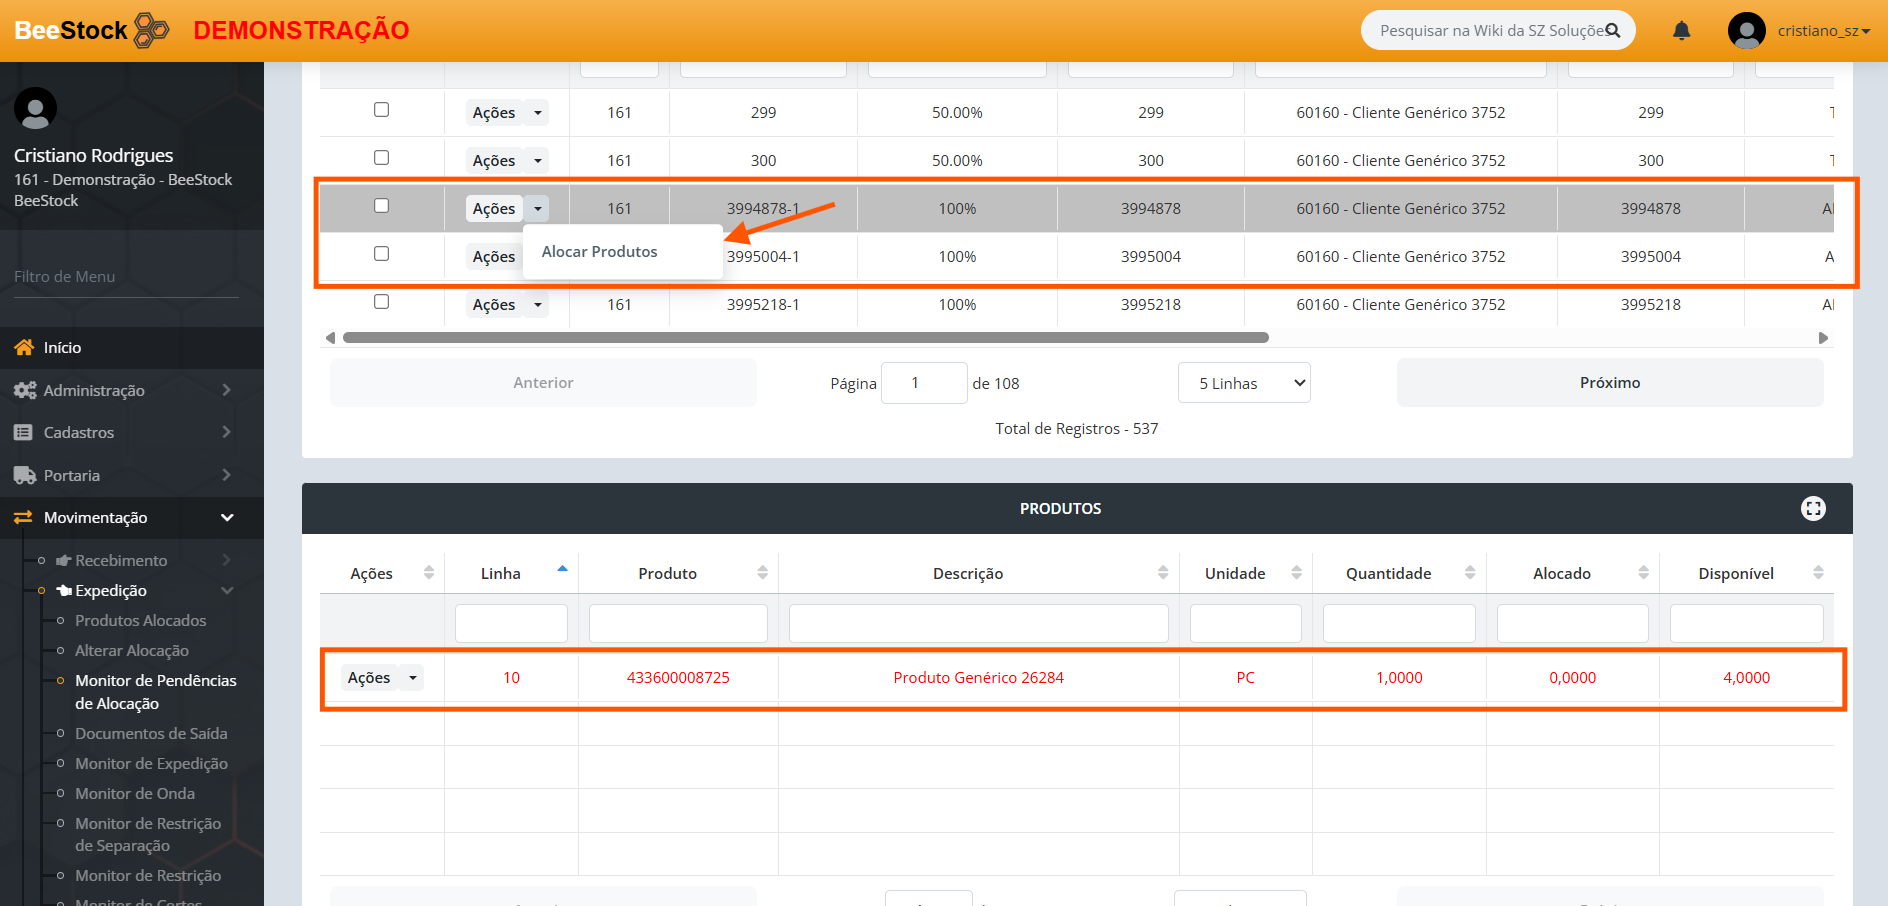The width and height of the screenshot is (1888, 906).
Task: Click the Página number input field
Action: tap(923, 383)
